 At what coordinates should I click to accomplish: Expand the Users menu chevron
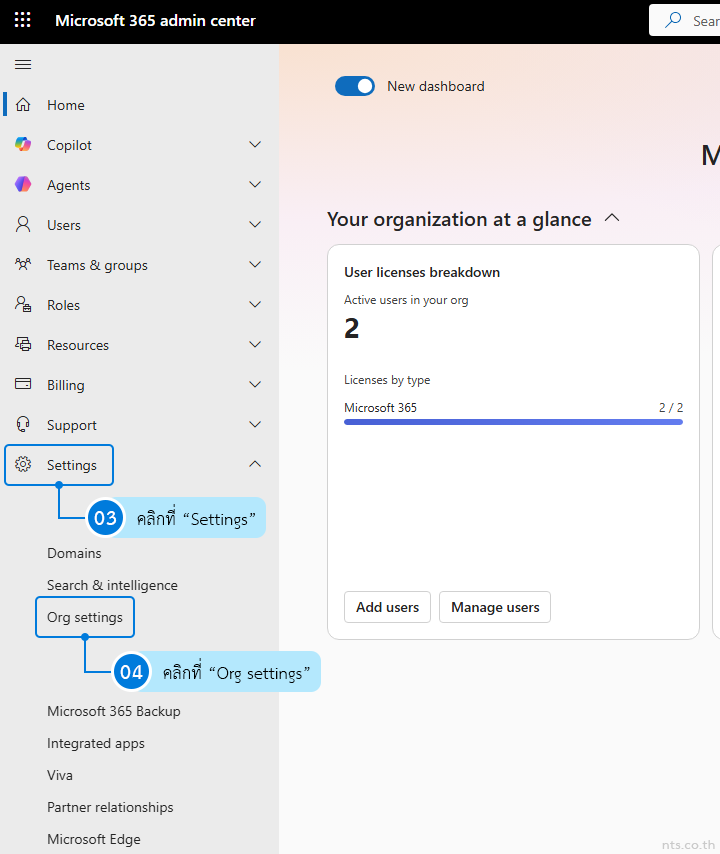(x=255, y=224)
